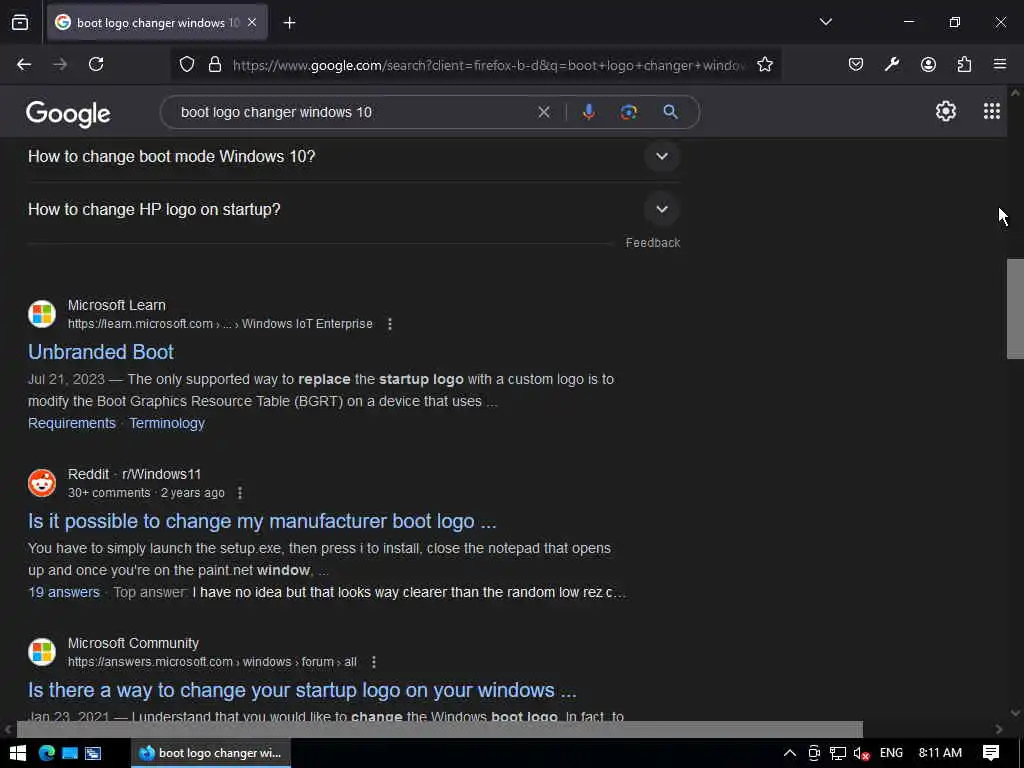
Task: Open the Terminology sitelink
Action: click(167, 423)
